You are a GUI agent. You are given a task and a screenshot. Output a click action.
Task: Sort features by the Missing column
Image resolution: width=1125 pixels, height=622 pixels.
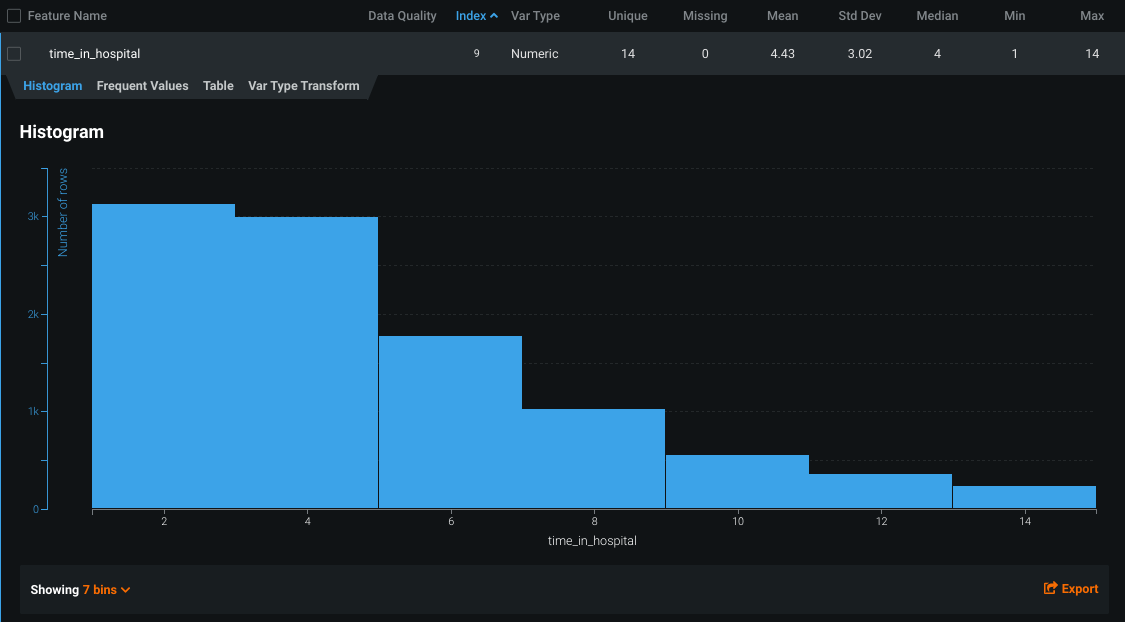coord(705,16)
